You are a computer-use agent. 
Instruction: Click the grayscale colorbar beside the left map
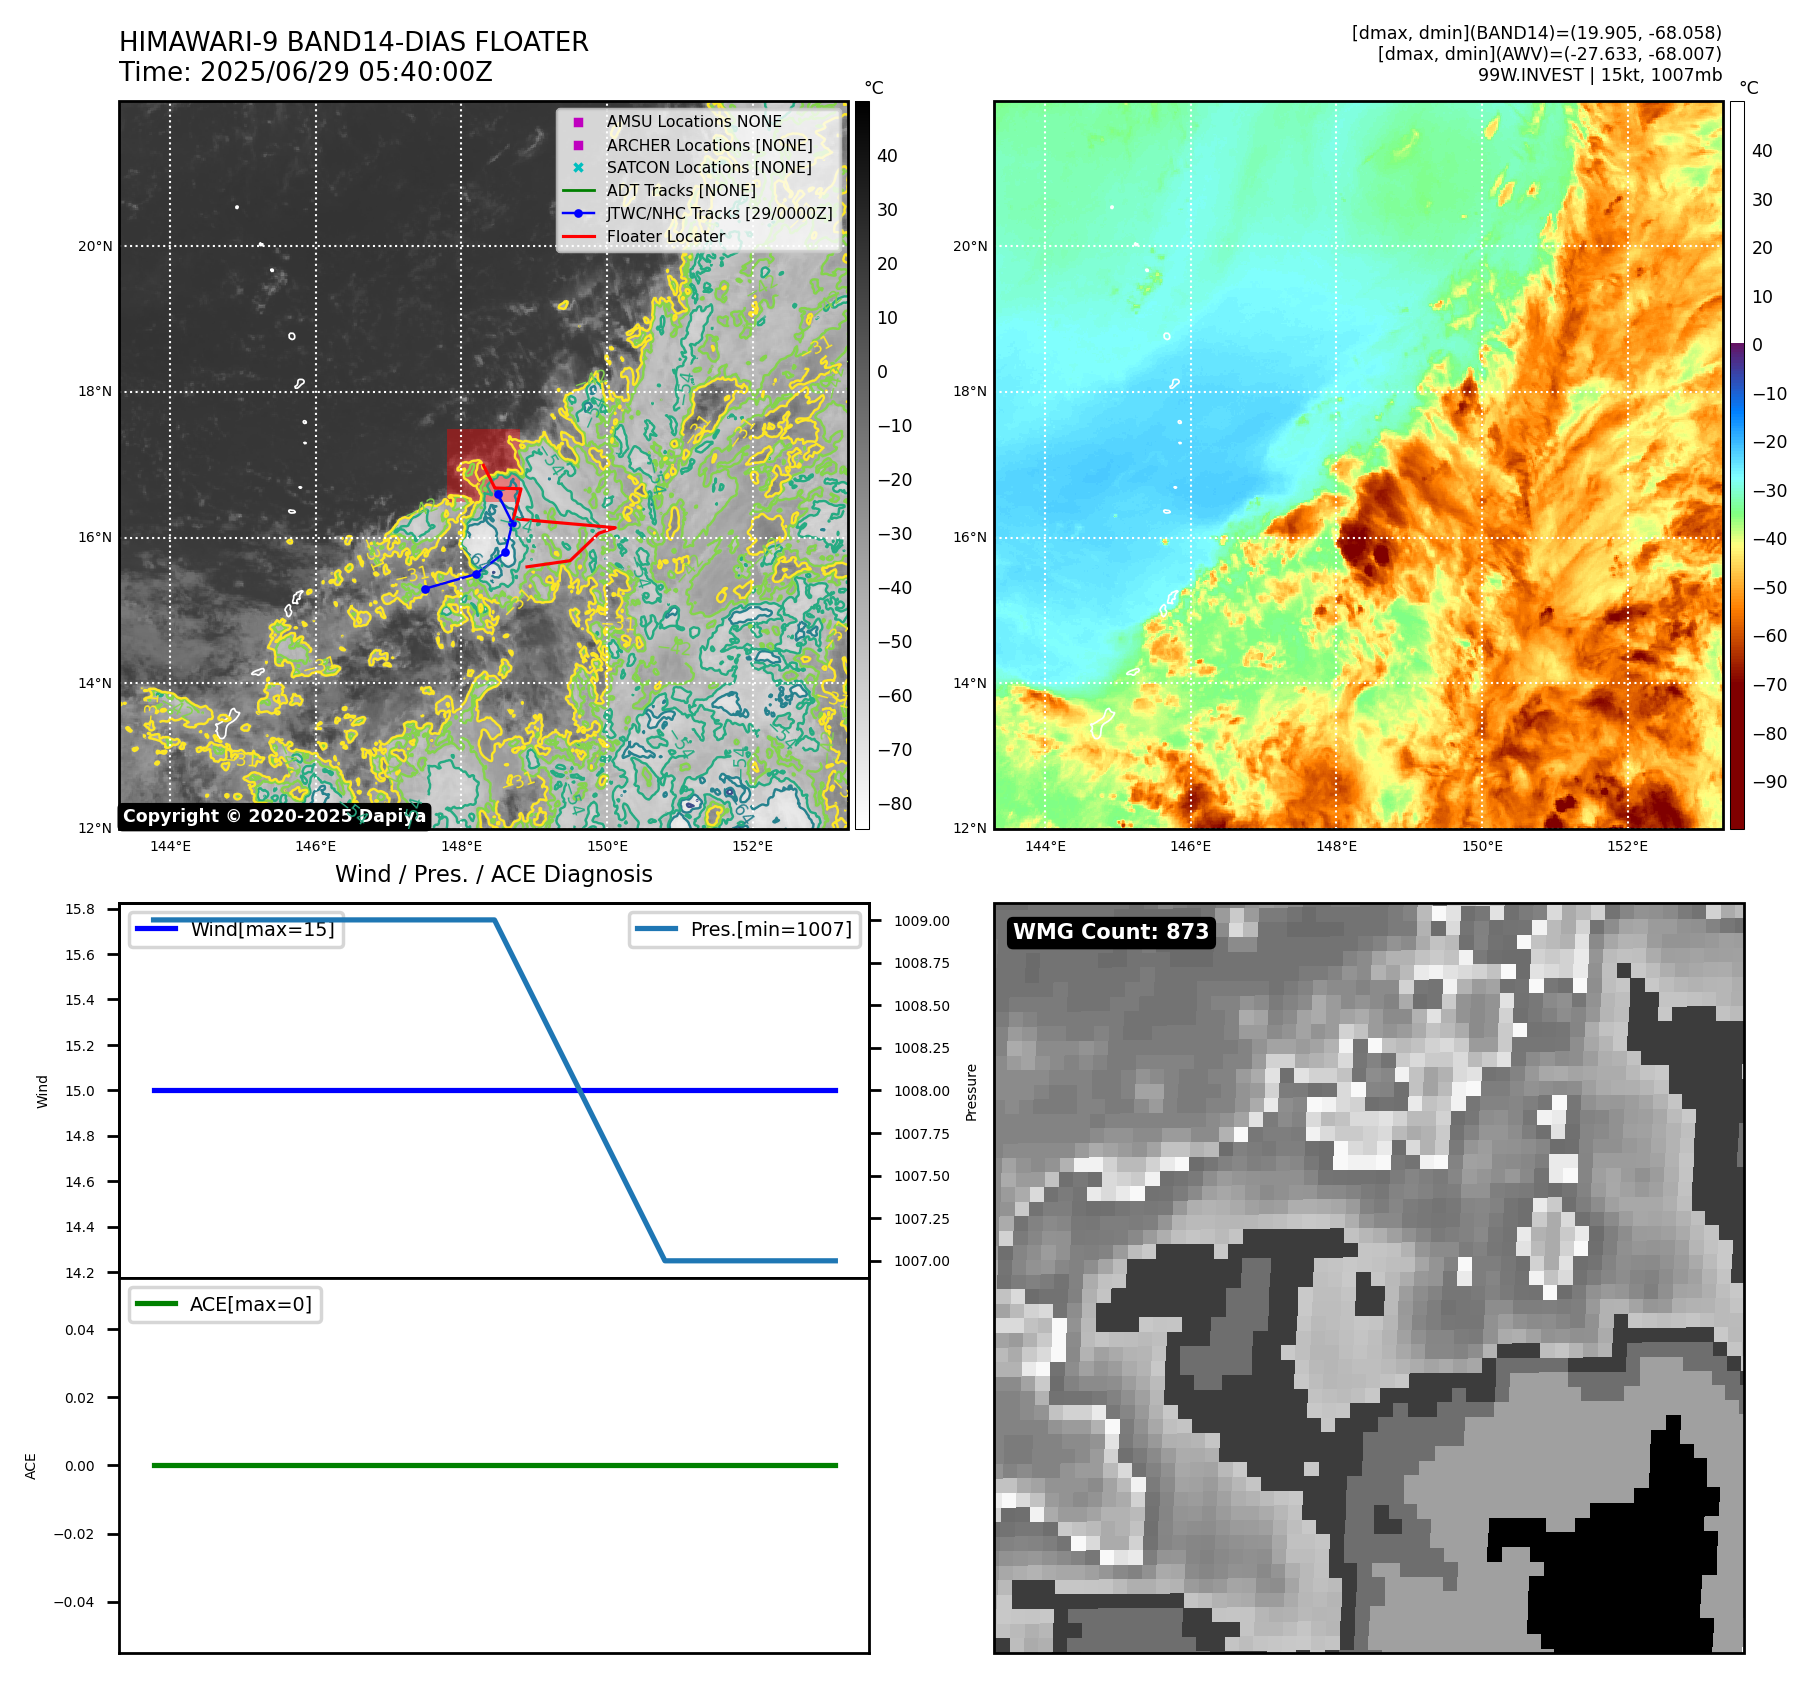tap(862, 465)
